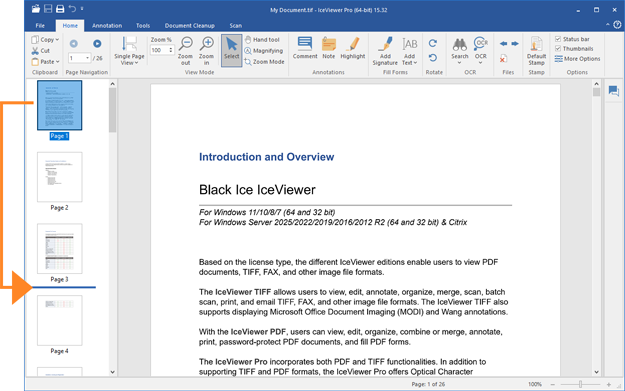Zoom in with the magnifier plus
Viewport: 625px width, 391px height.
pos(206,51)
